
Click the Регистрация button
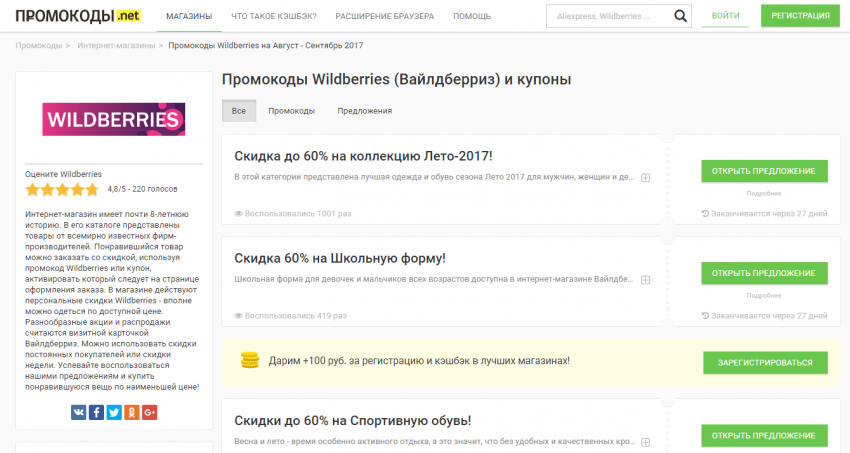click(800, 16)
